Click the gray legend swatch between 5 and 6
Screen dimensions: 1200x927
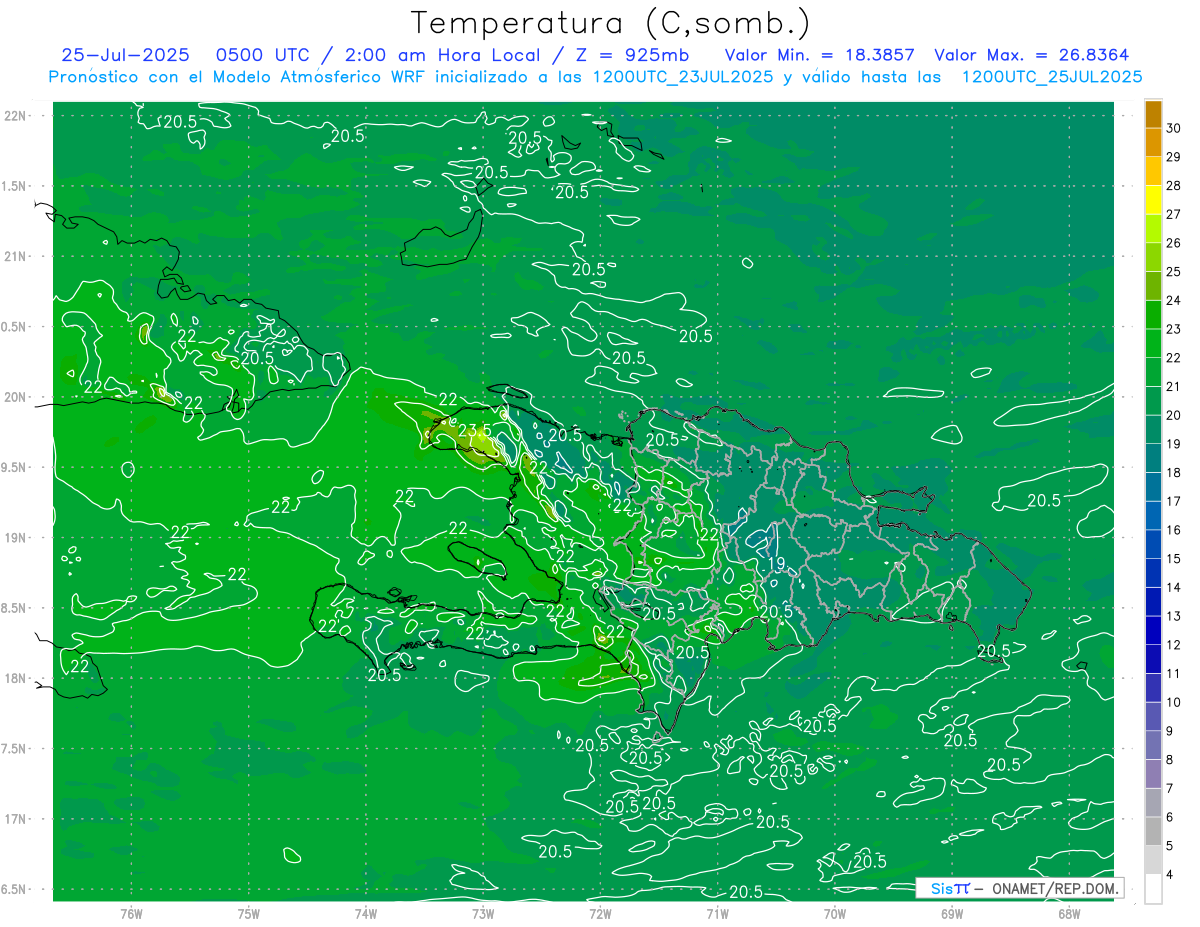coord(1153,831)
